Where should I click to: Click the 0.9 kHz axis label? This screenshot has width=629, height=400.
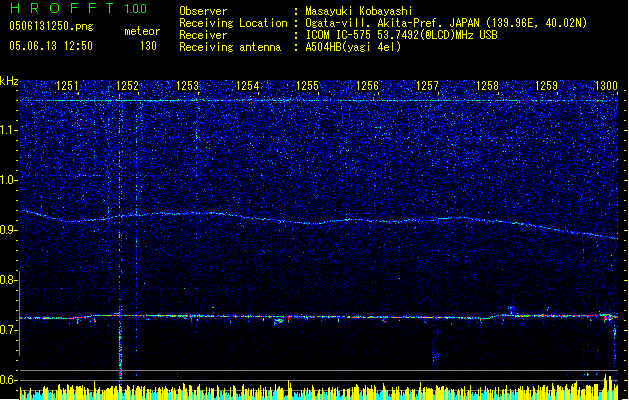point(9,230)
